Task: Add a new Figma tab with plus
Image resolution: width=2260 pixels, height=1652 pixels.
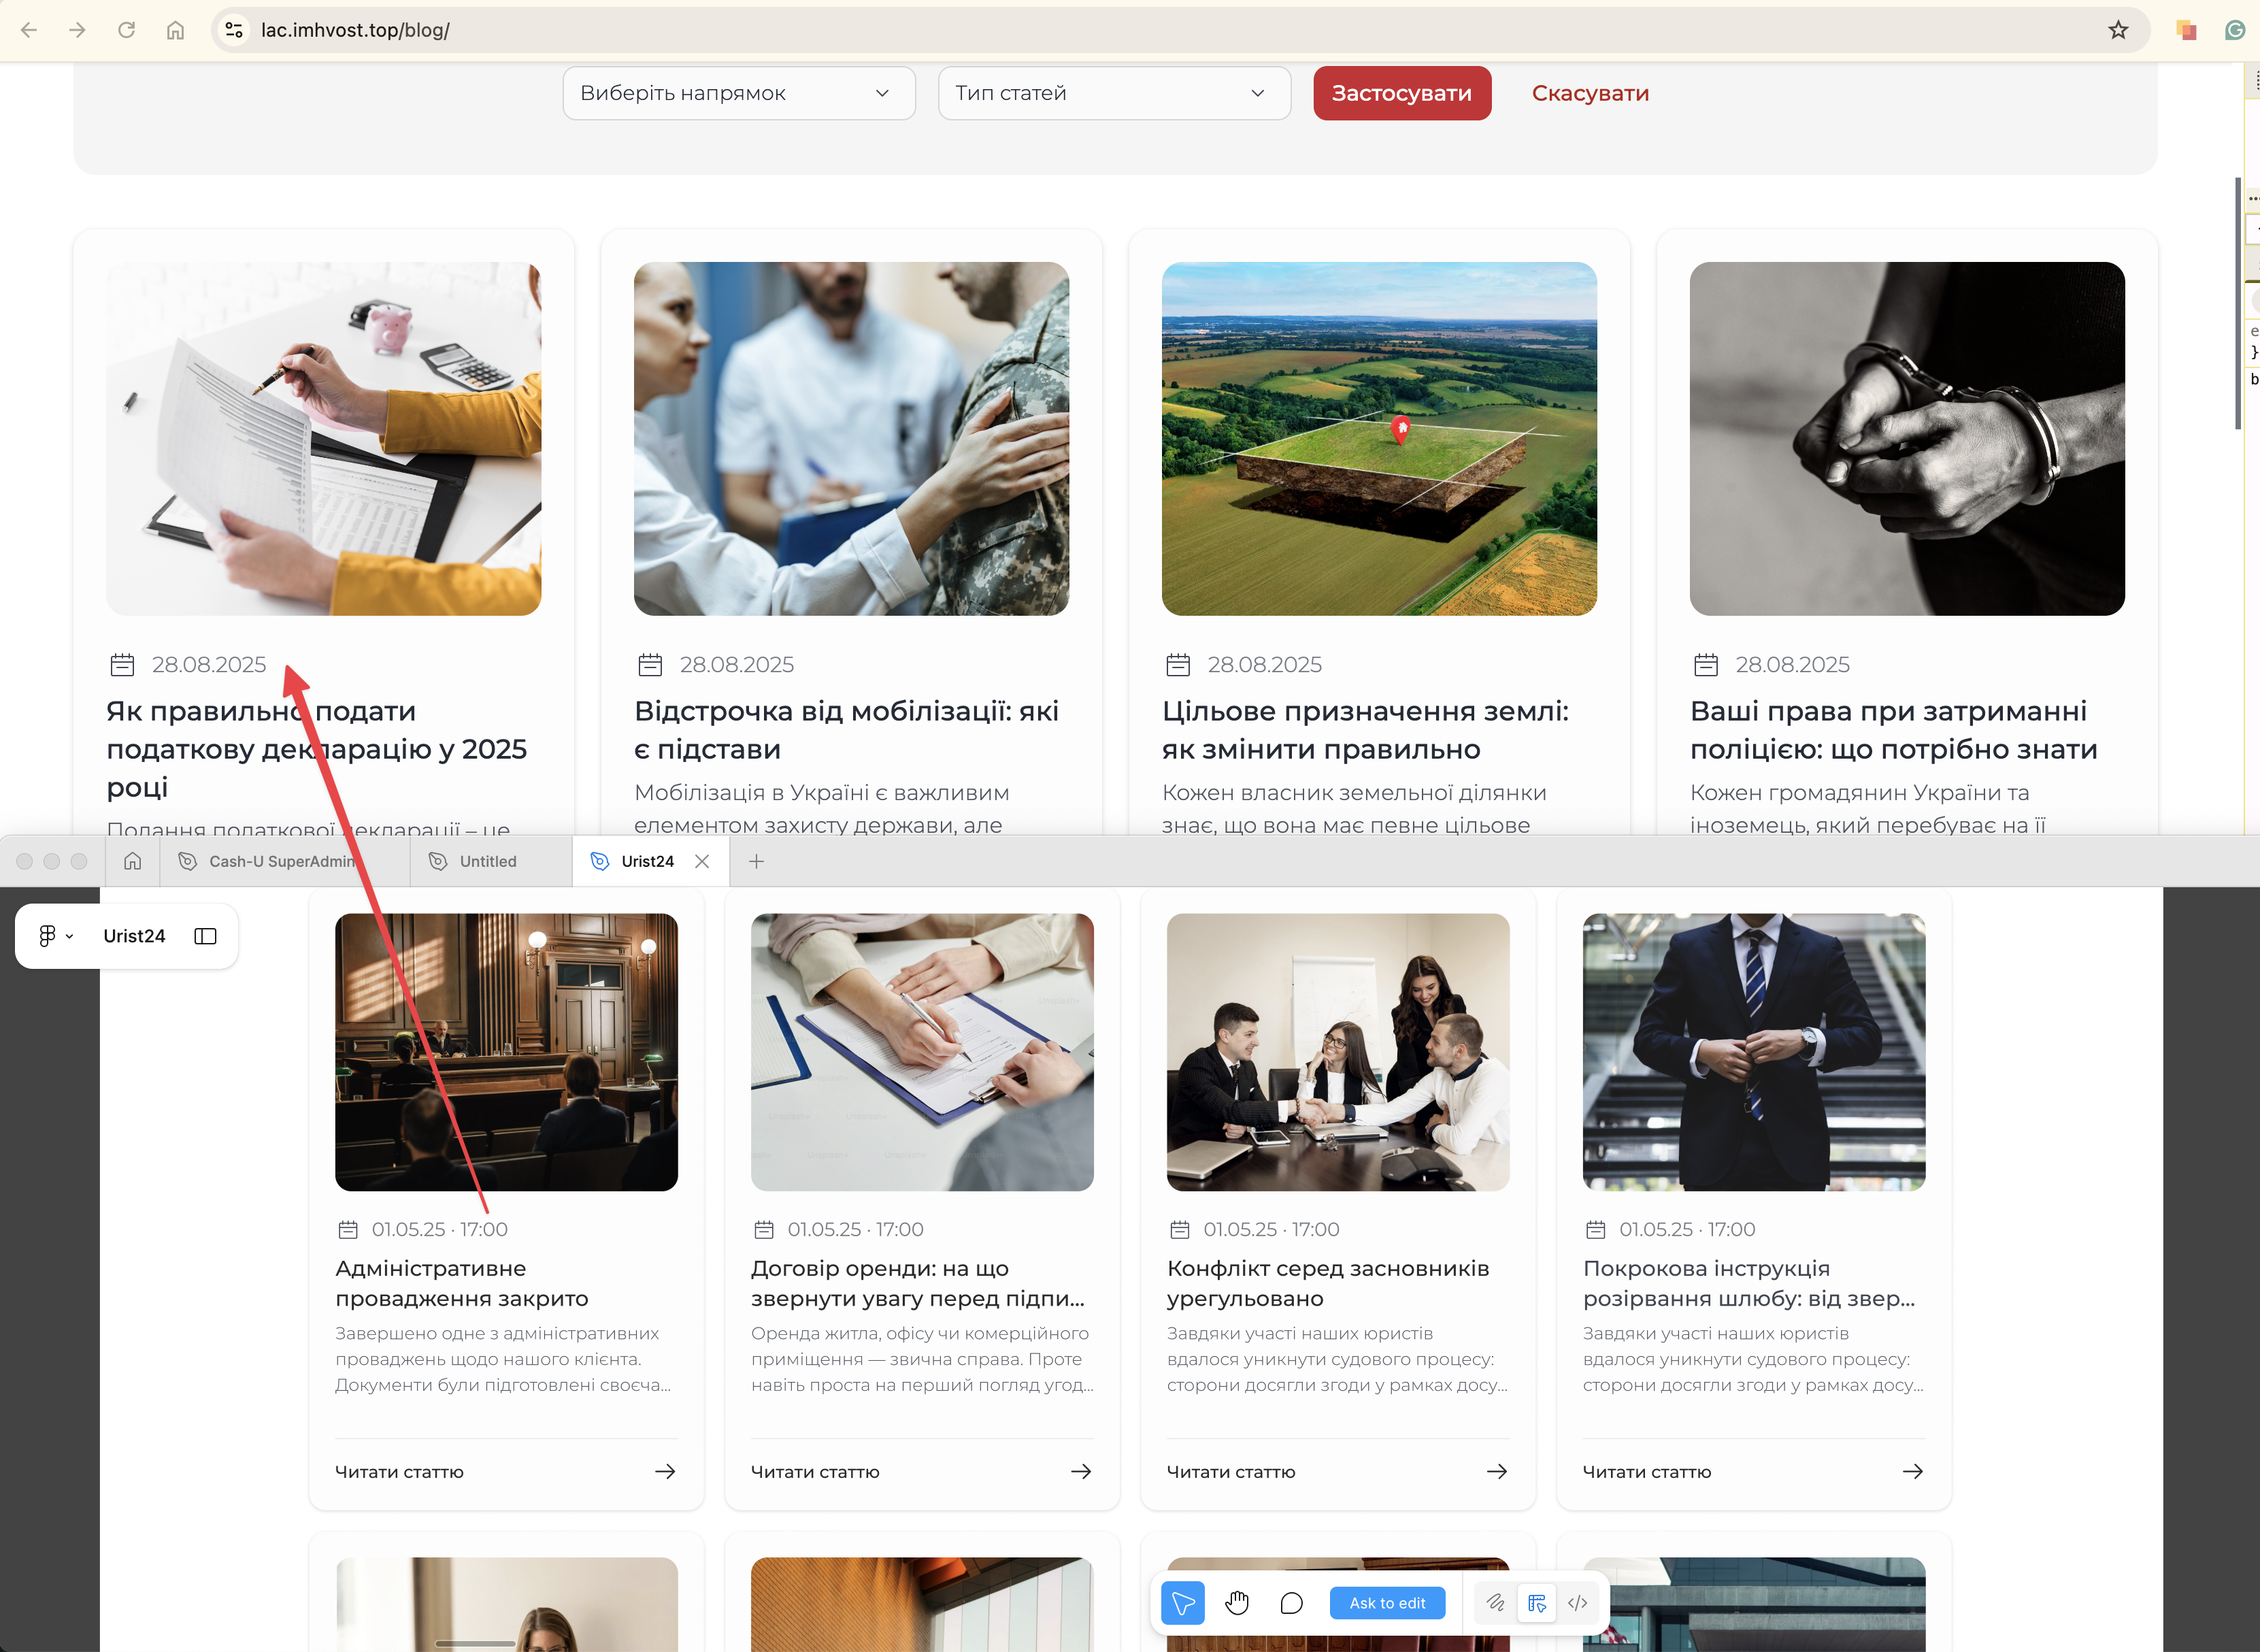Action: (x=756, y=861)
